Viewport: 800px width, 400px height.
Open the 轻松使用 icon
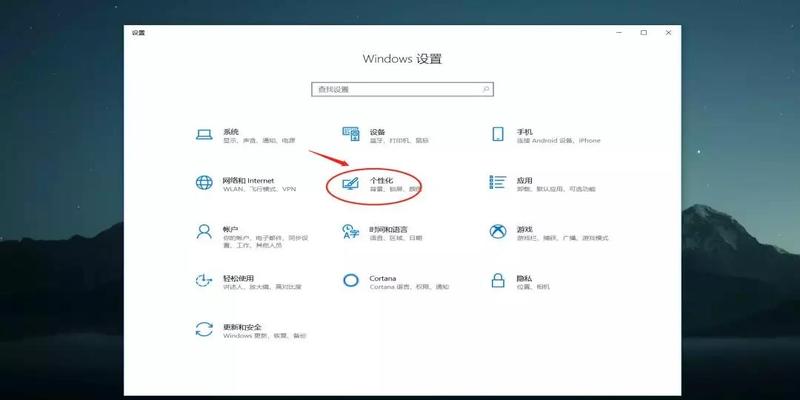[204, 281]
